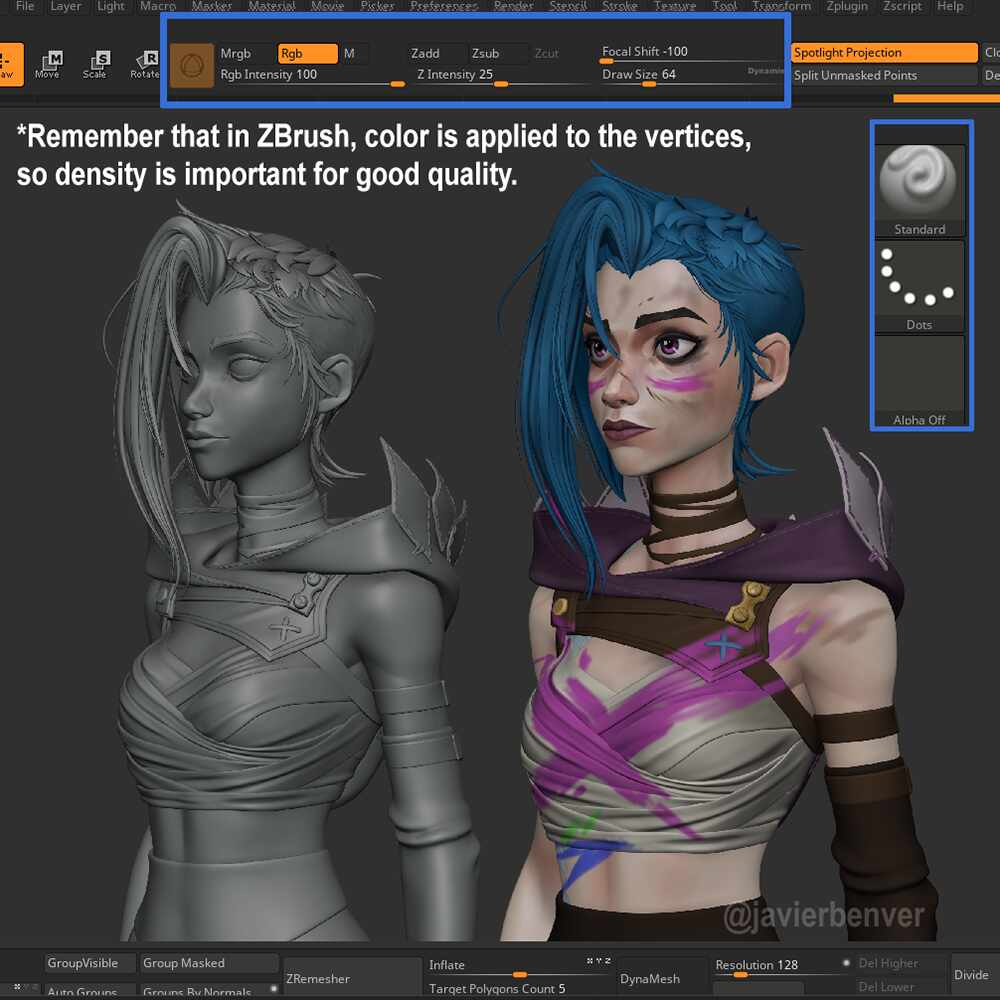The image size is (1000, 1000).
Task: Open the Material menu
Action: (272, 6)
